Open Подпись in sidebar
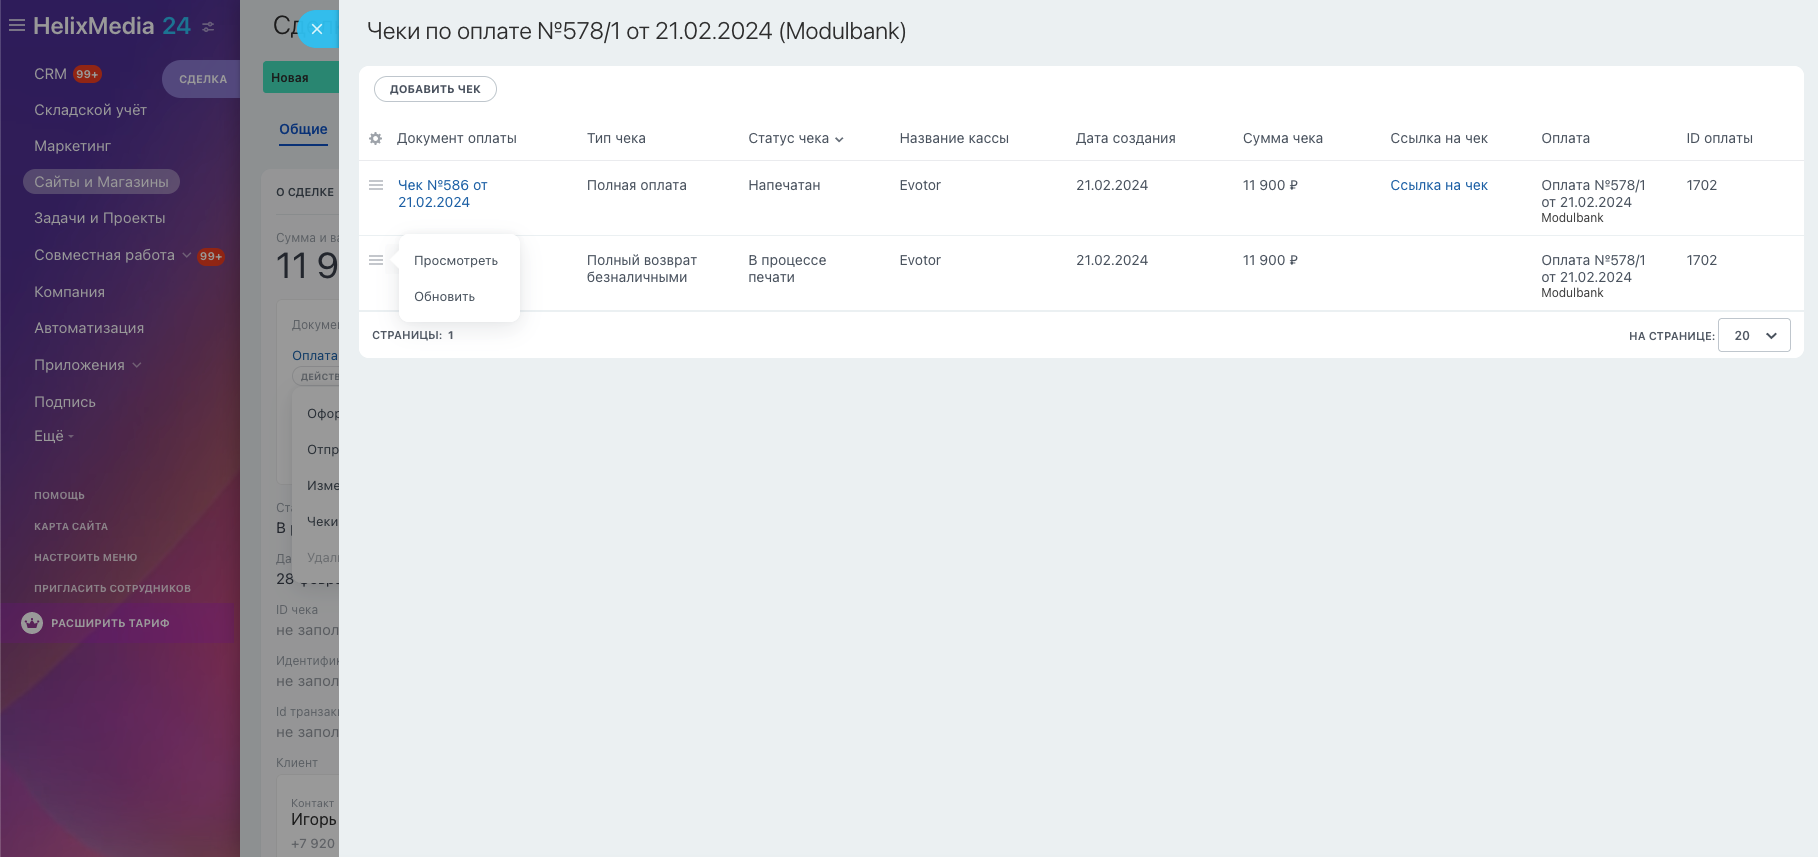 point(65,402)
